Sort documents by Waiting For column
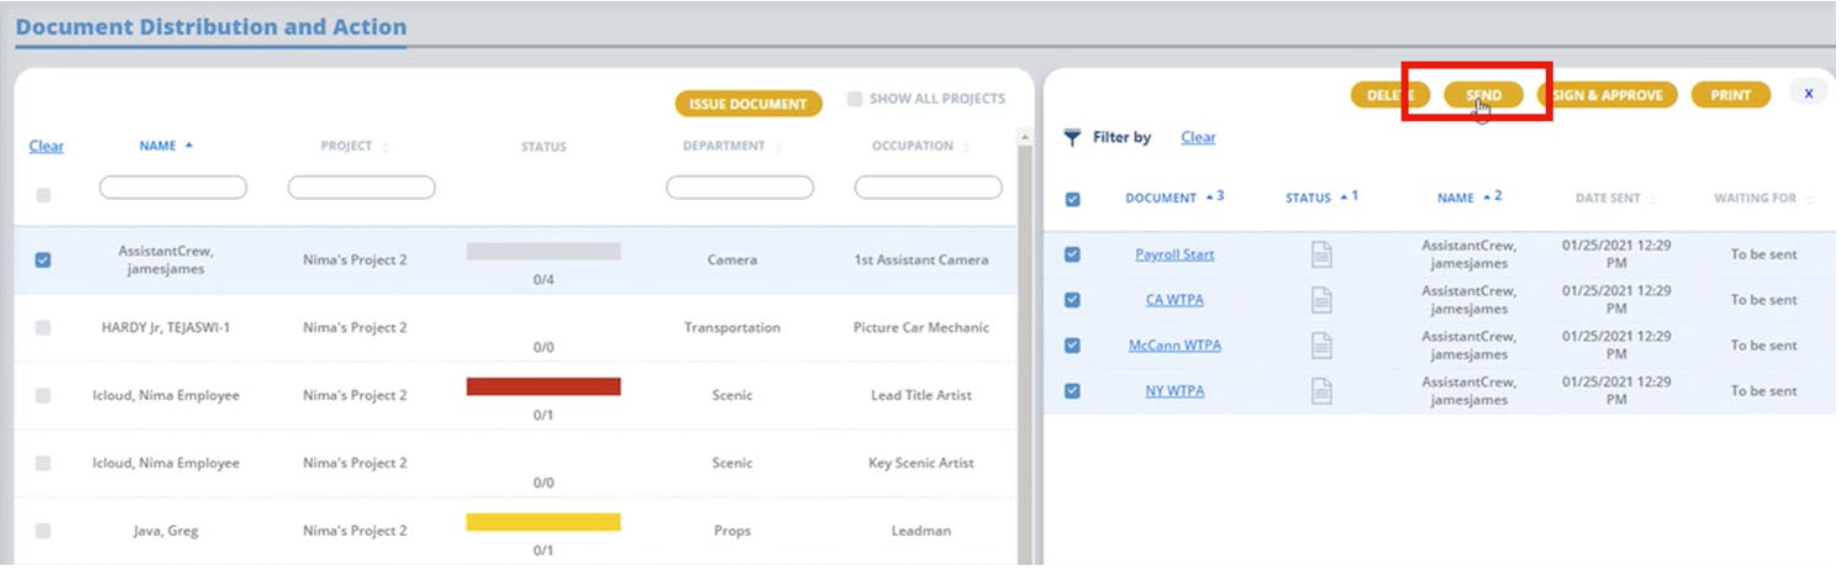This screenshot has width=1842, height=578. pyautogui.click(x=1763, y=199)
